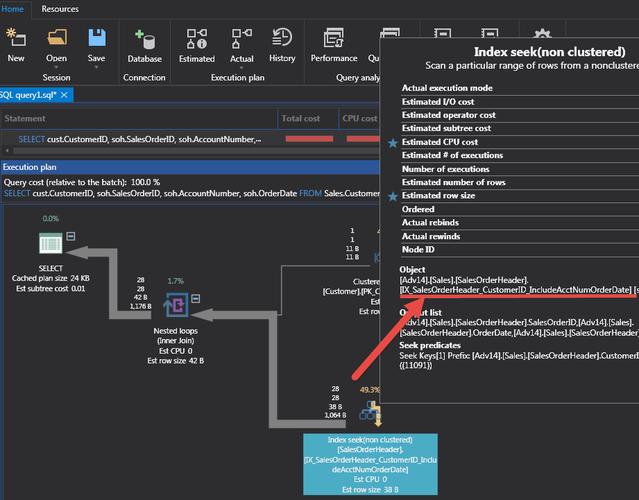Click the CPU cost red bar of the statement
The height and width of the screenshot is (500, 639).
coord(363,139)
